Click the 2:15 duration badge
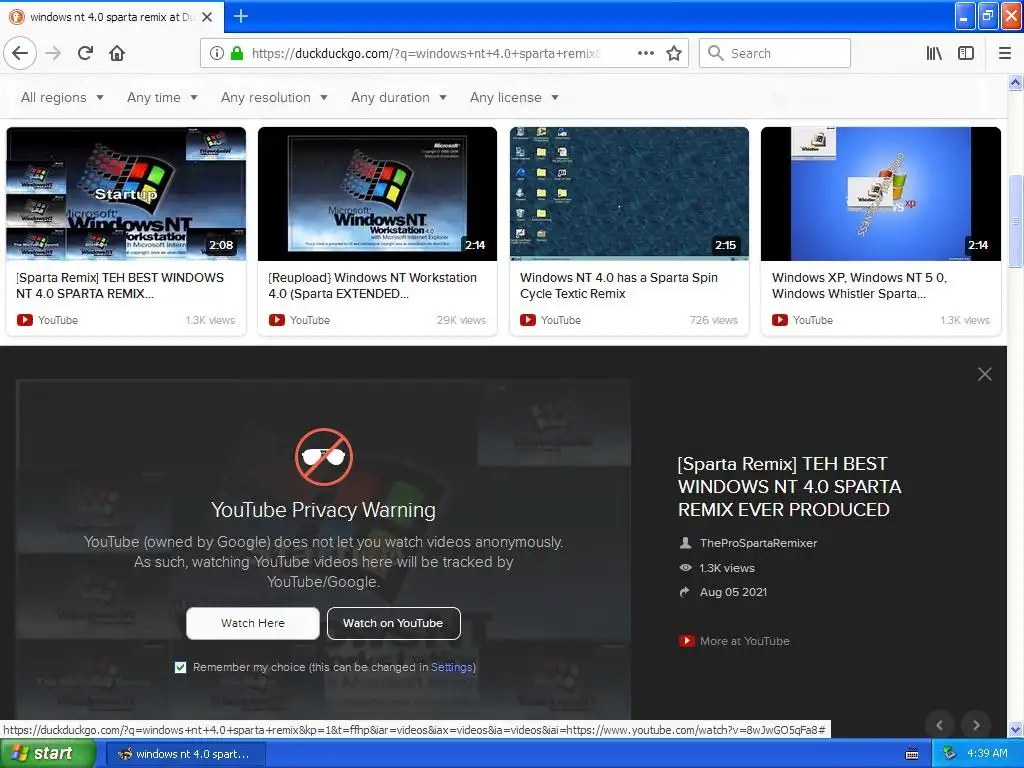 [725, 245]
